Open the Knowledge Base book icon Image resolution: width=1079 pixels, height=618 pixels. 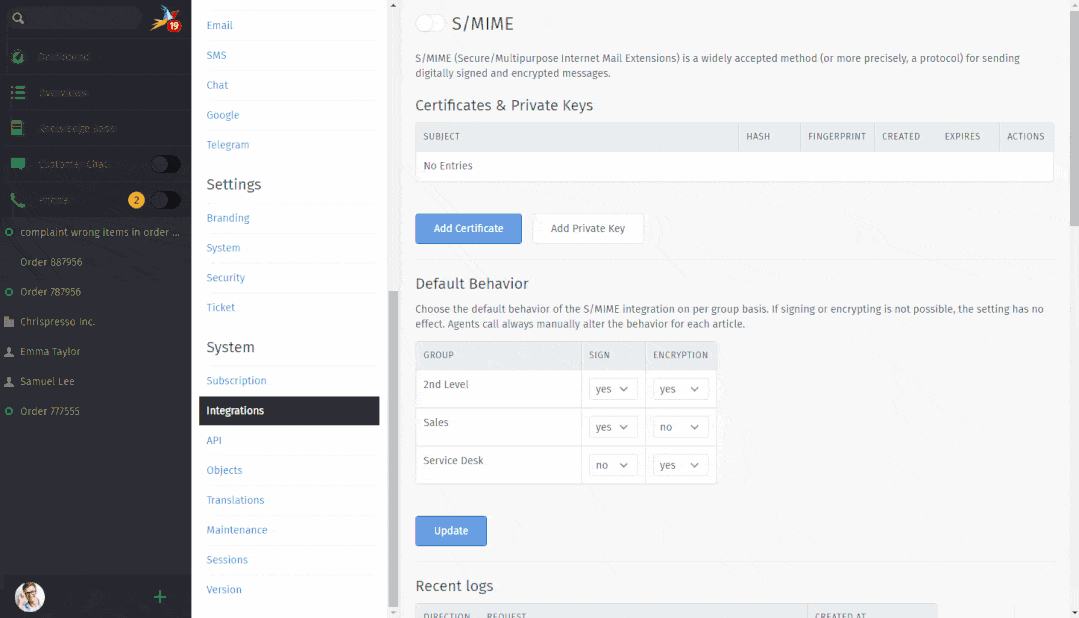point(17,128)
